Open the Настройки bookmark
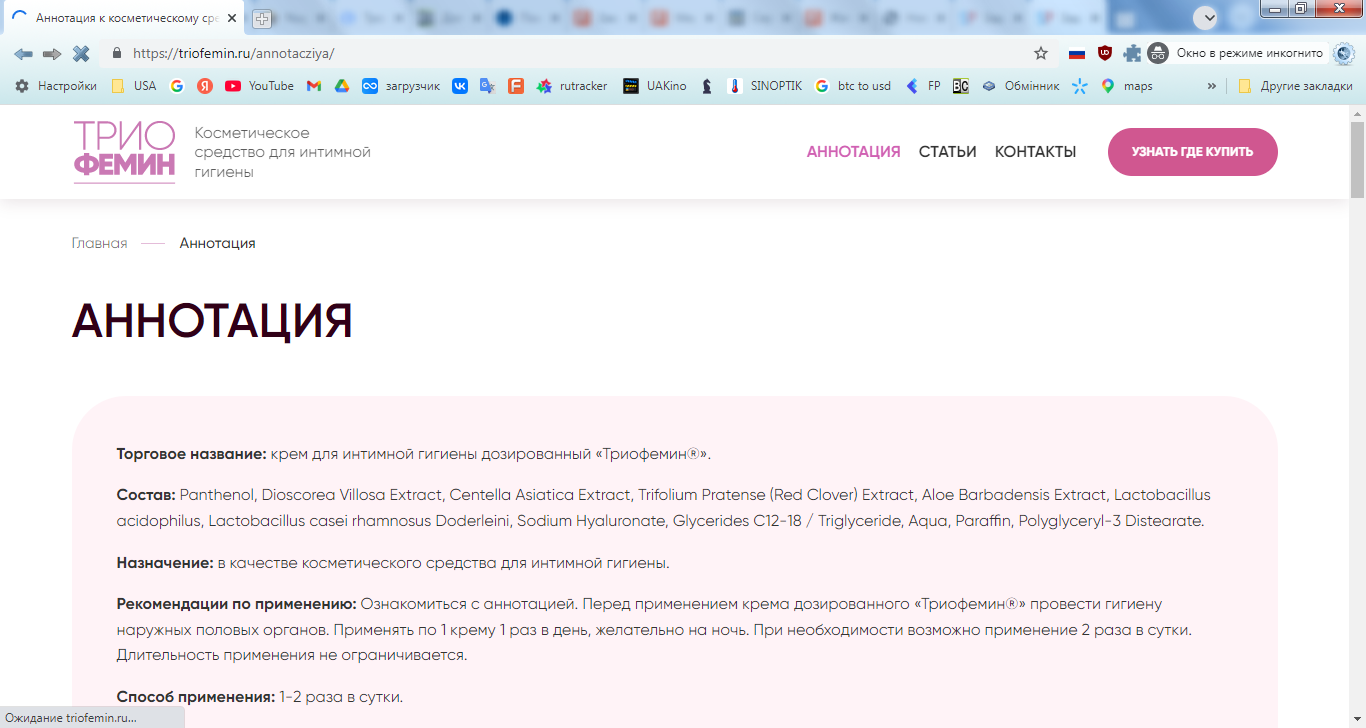The height and width of the screenshot is (728, 1366). point(56,86)
